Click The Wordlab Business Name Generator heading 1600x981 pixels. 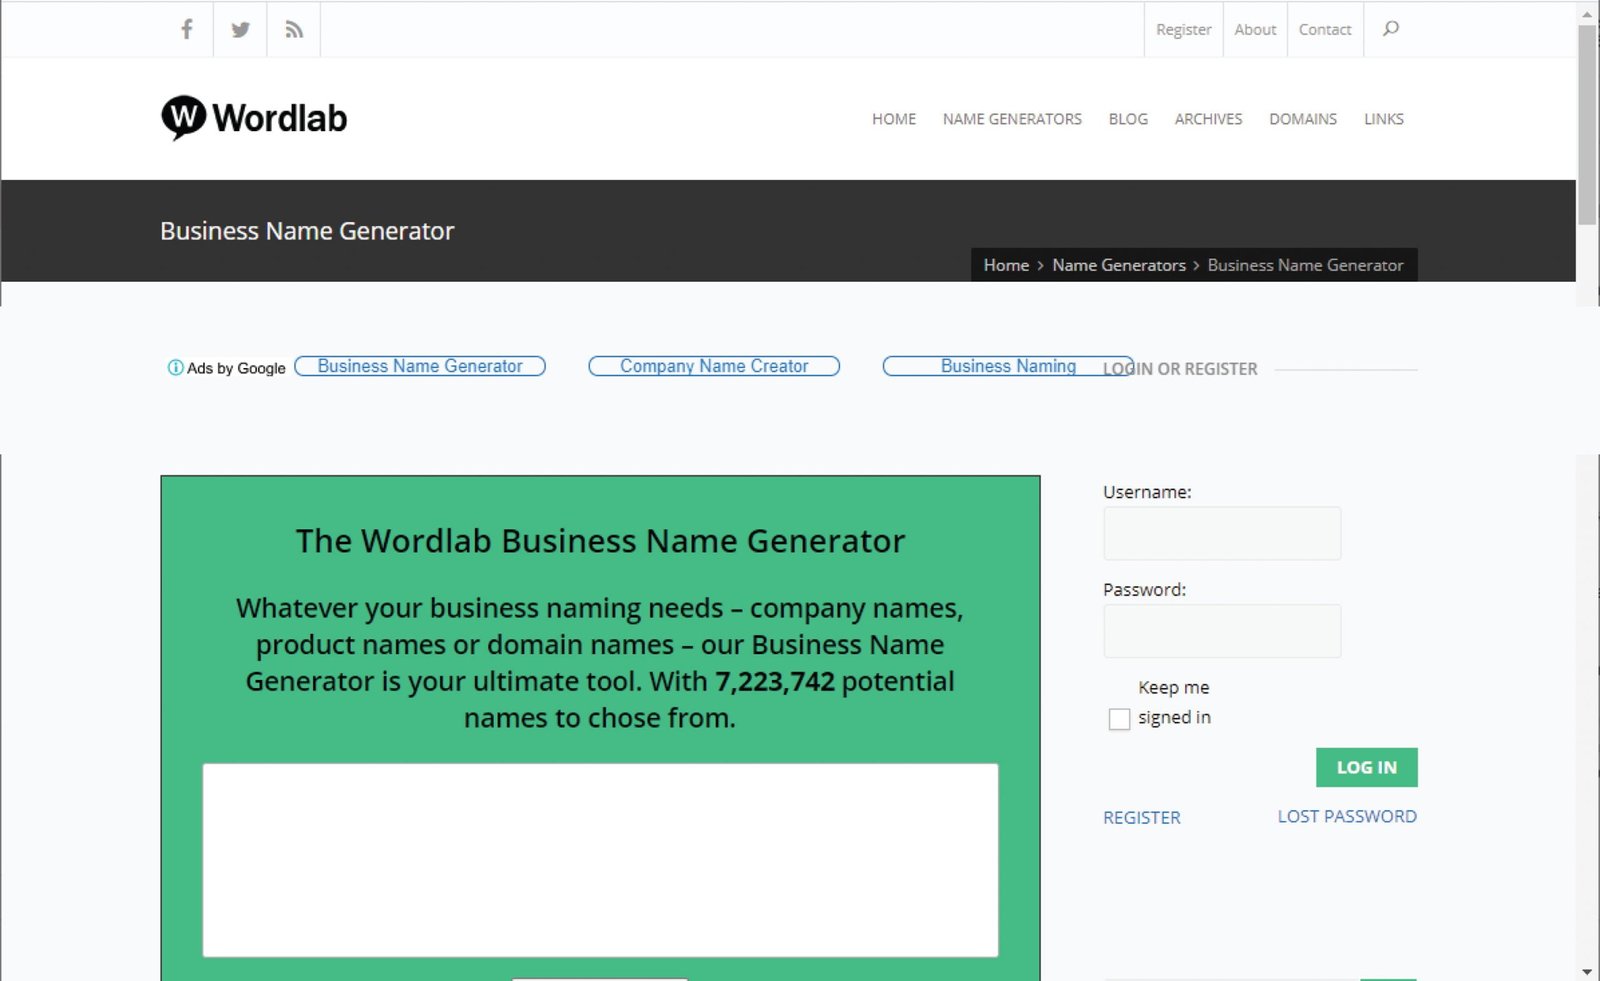click(600, 541)
